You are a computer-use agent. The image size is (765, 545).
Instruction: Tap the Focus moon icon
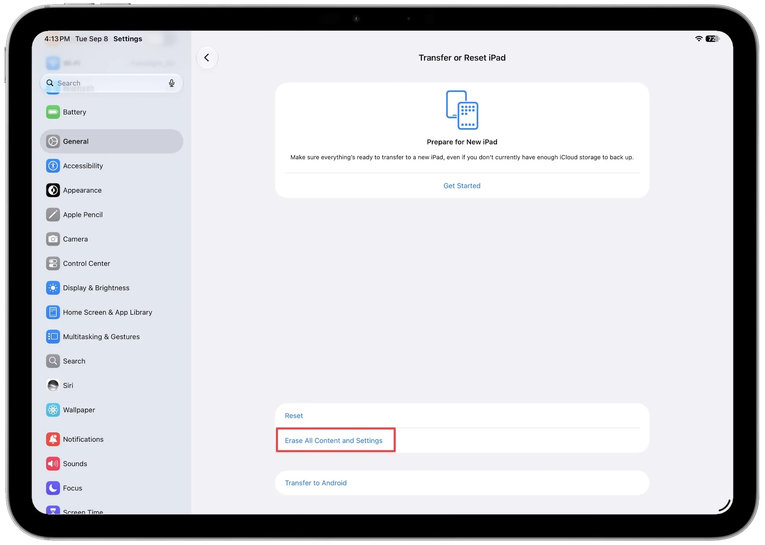(53, 488)
